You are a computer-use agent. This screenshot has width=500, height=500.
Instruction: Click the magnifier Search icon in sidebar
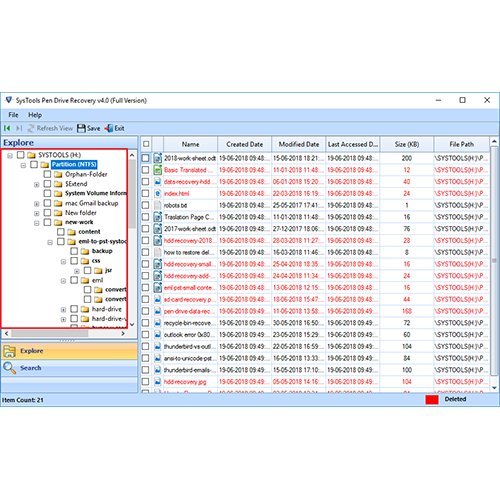[x=9, y=368]
